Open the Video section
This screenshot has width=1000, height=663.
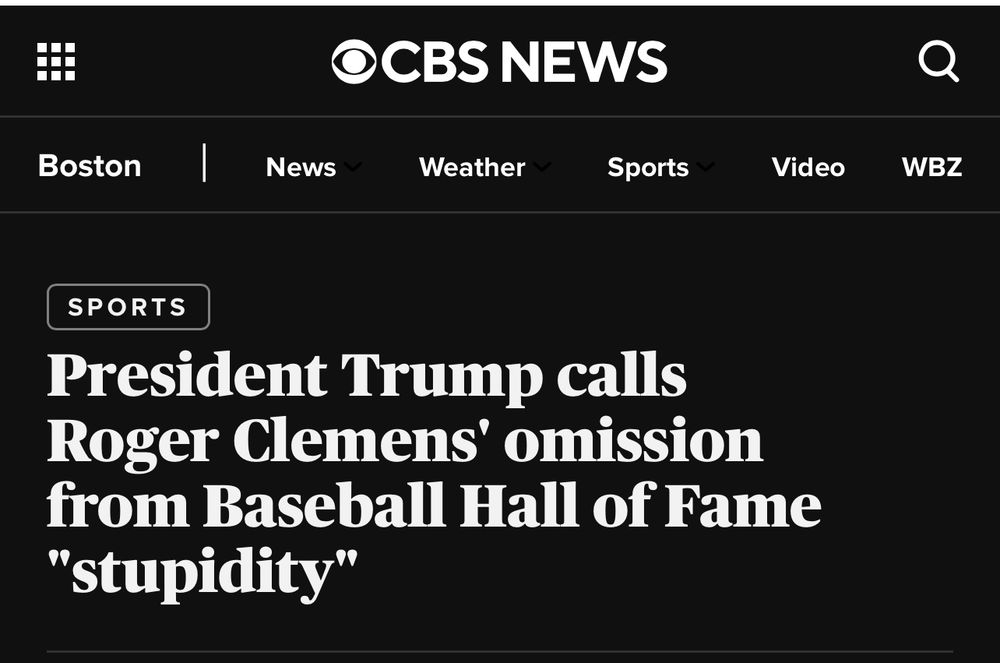(x=807, y=167)
